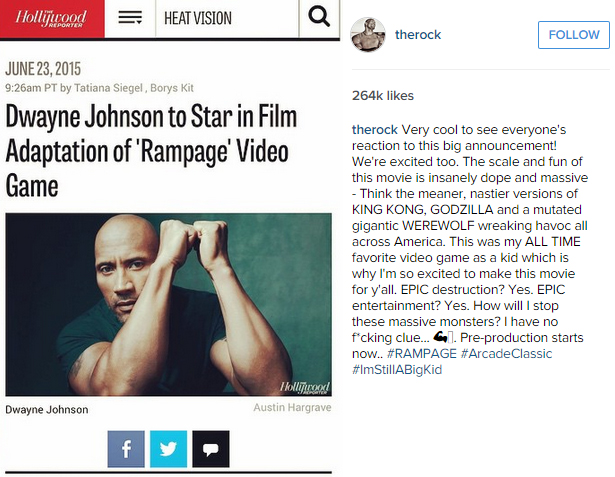The width and height of the screenshot is (615, 477).
Task: Open author Tatiana Siegel's page
Action: (x=108, y=88)
